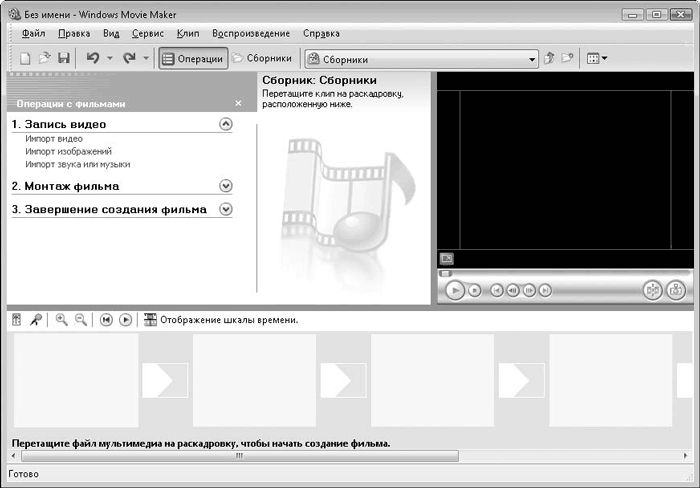700x488 pixels.
Task: Click Импорт звука или музыки link
Action: coord(78,164)
